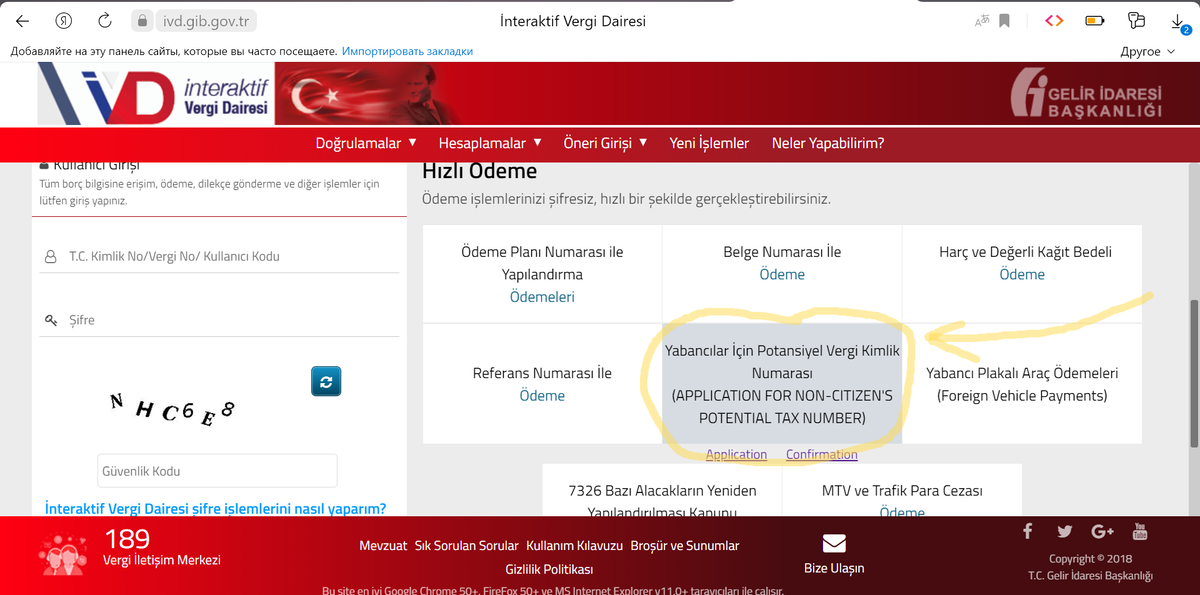
Task: Open the collections icon in toolbar
Action: point(1136,20)
